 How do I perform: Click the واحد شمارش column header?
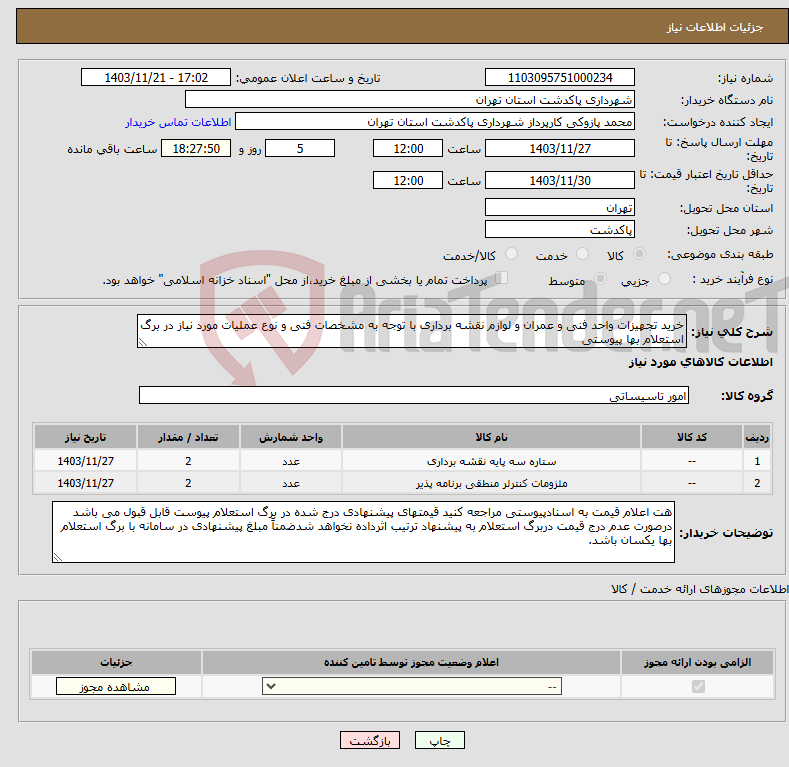[291, 437]
